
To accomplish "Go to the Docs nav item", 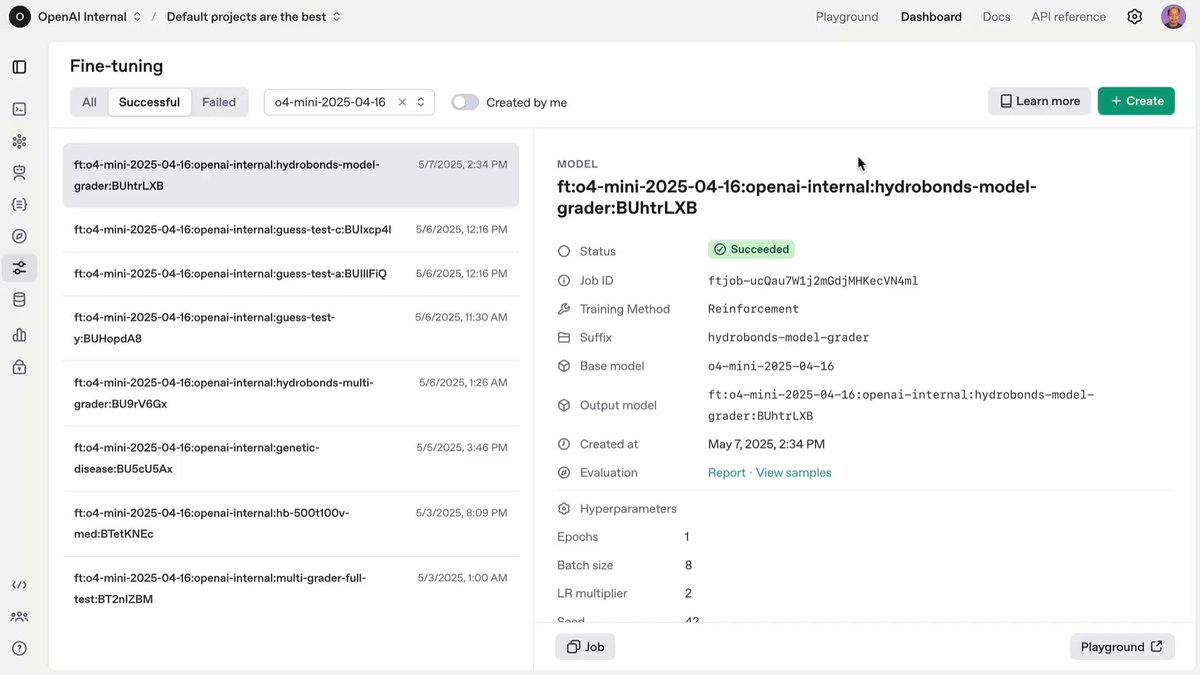I will tap(996, 16).
